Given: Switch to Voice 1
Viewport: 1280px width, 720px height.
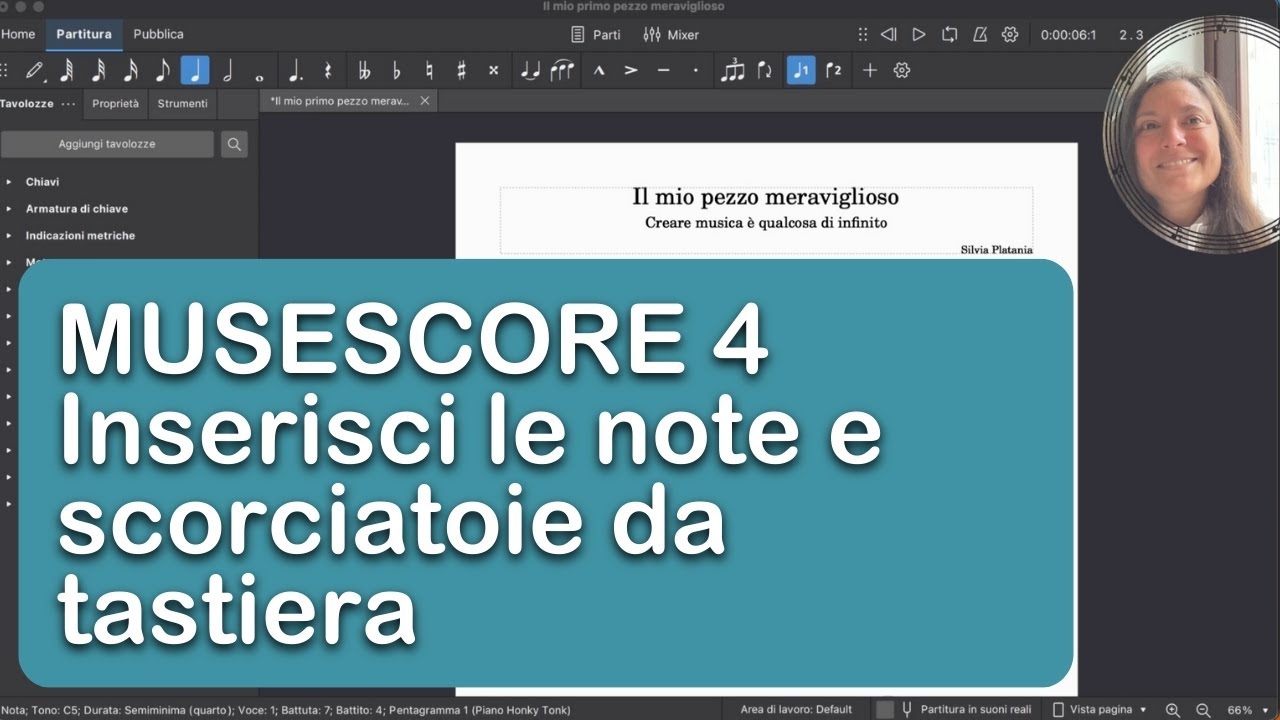Looking at the screenshot, I should (x=801, y=70).
